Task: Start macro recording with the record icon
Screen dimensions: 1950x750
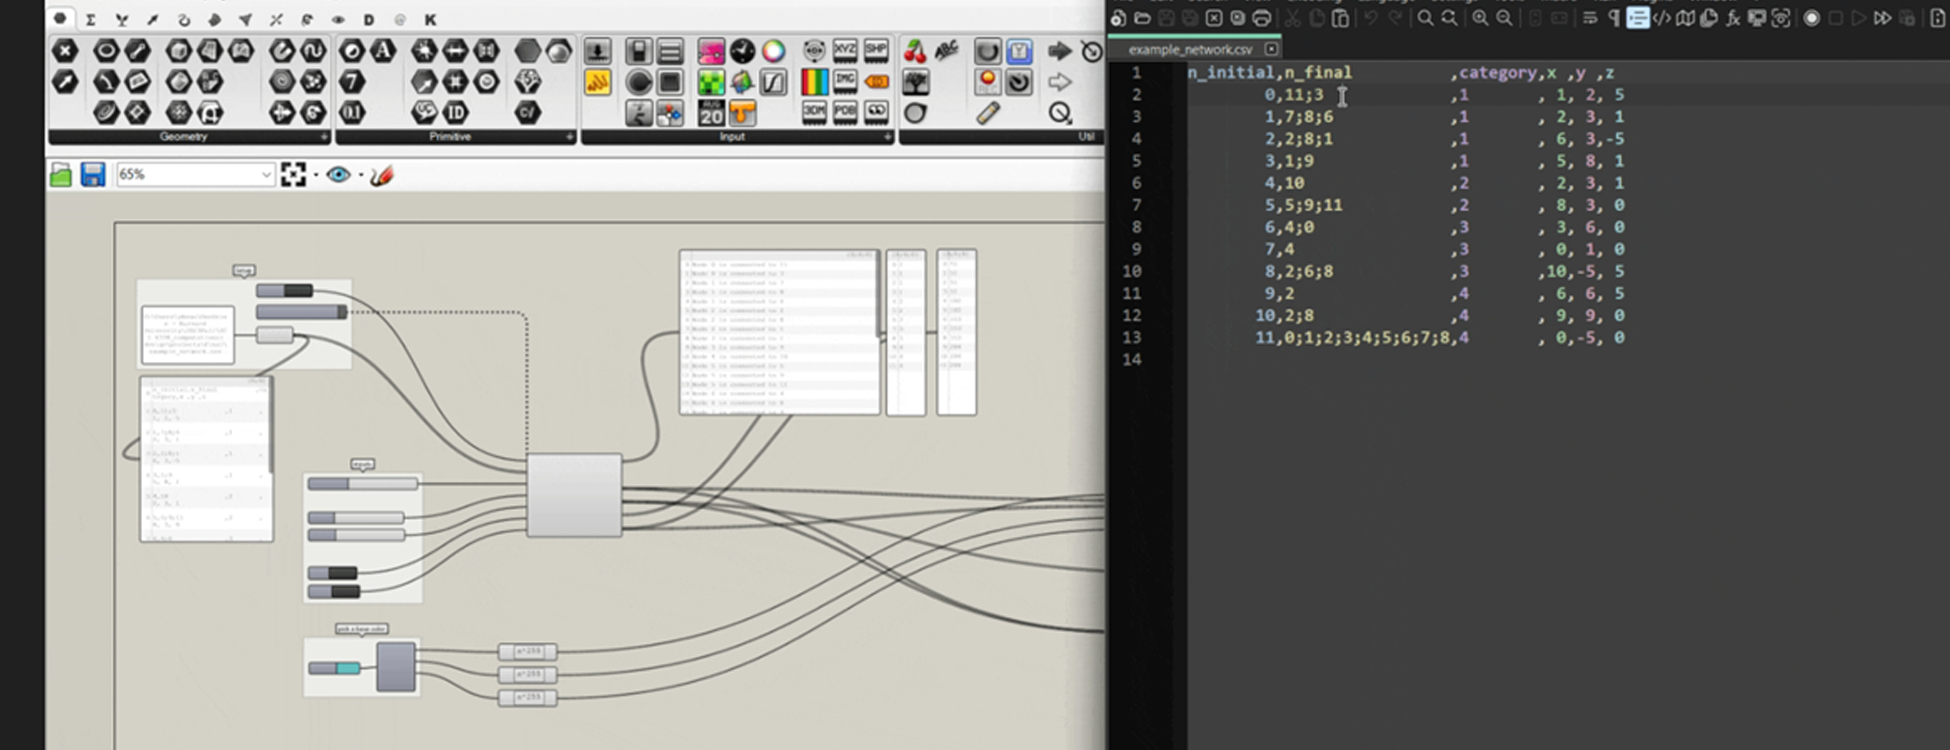Action: point(1811,18)
